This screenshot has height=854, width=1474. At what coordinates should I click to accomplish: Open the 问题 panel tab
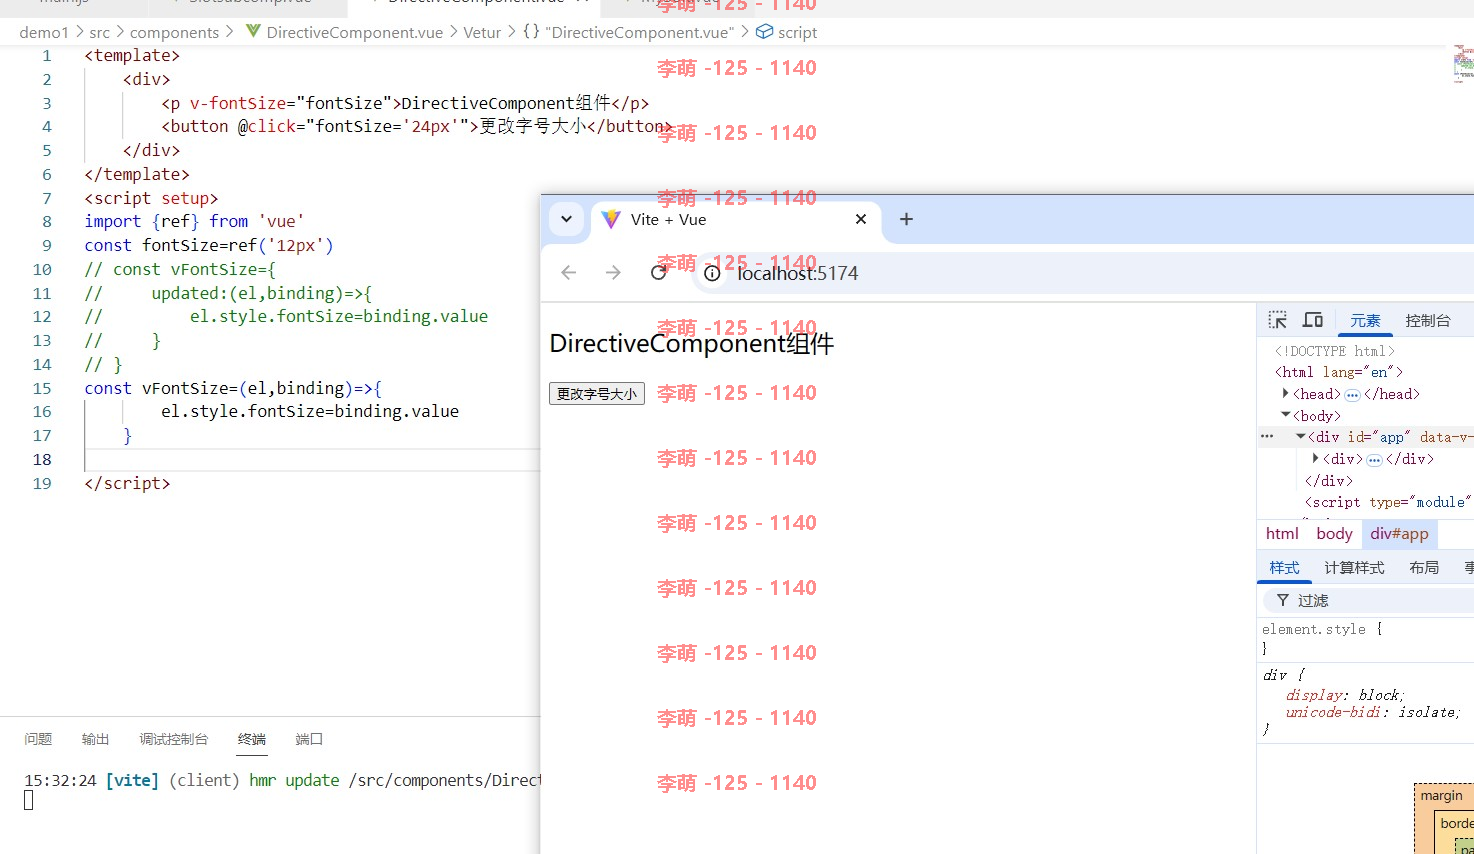[38, 739]
